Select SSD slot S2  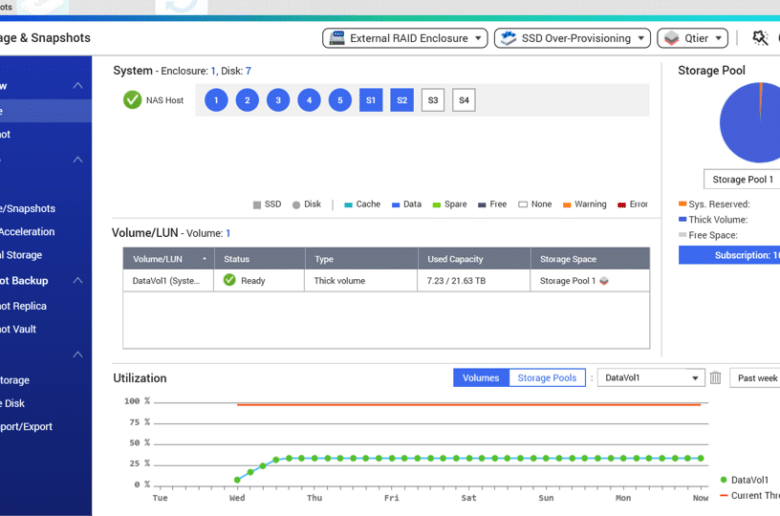(402, 100)
